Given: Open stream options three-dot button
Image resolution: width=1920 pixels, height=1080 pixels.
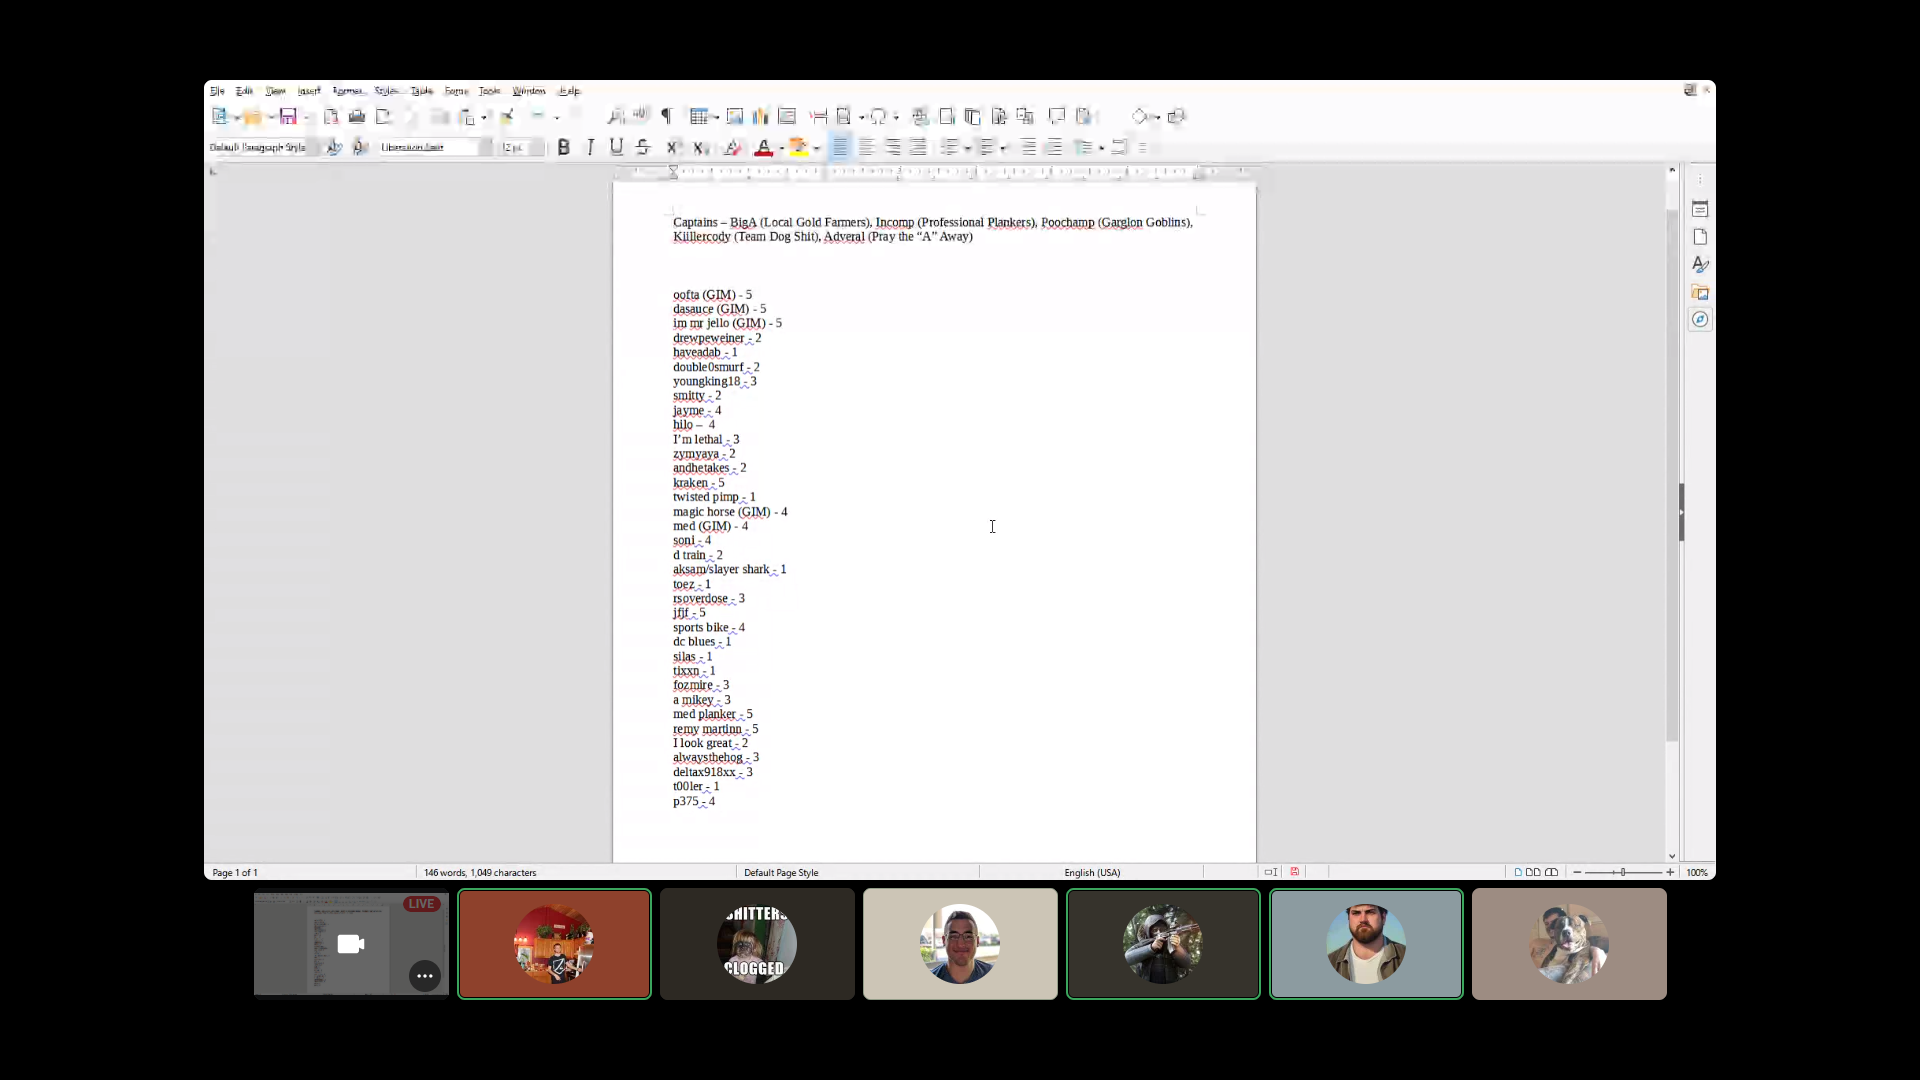Looking at the screenshot, I should click(x=425, y=976).
